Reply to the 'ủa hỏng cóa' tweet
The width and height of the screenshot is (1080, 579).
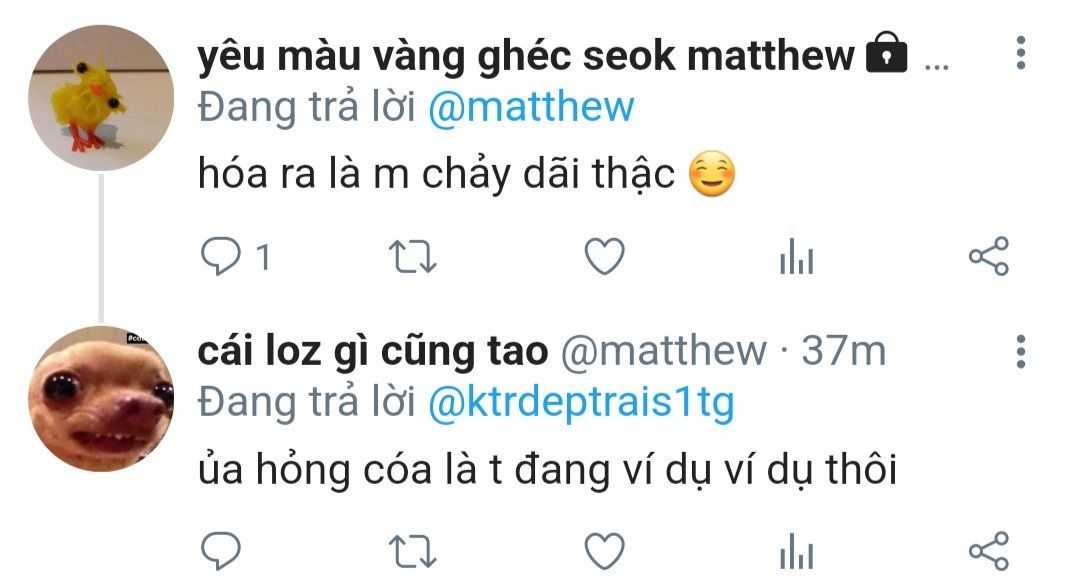click(220, 551)
